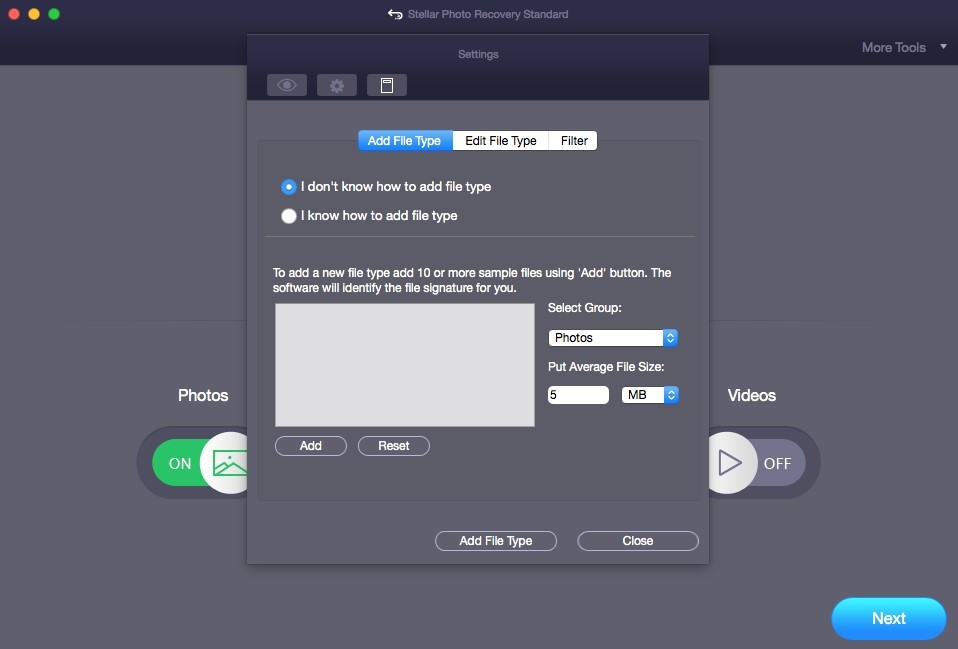Click the Videos play icon
Viewport: 958px width, 649px height.
pos(730,462)
